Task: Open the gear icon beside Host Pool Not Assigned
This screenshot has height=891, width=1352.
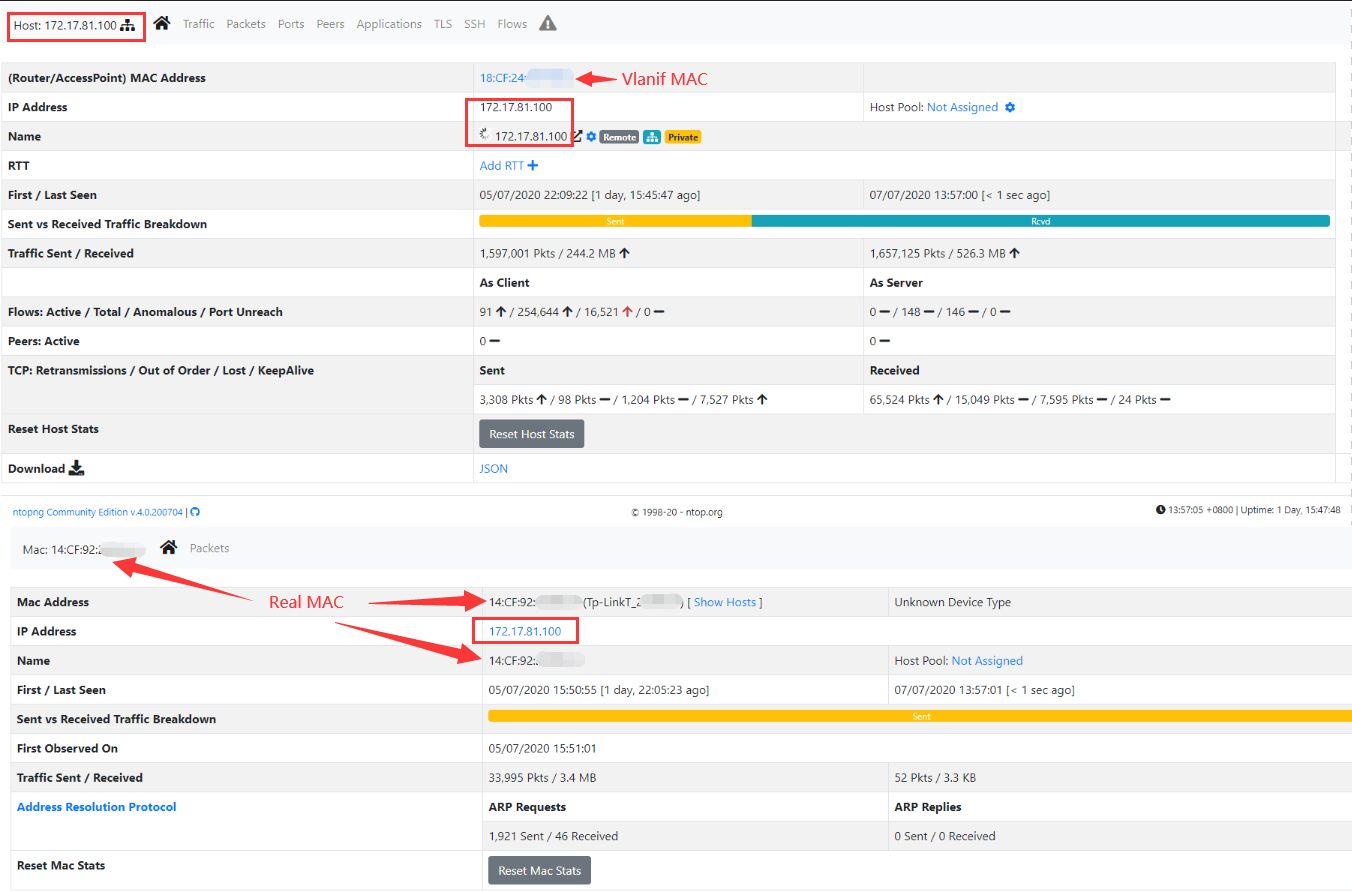Action: [1008, 107]
